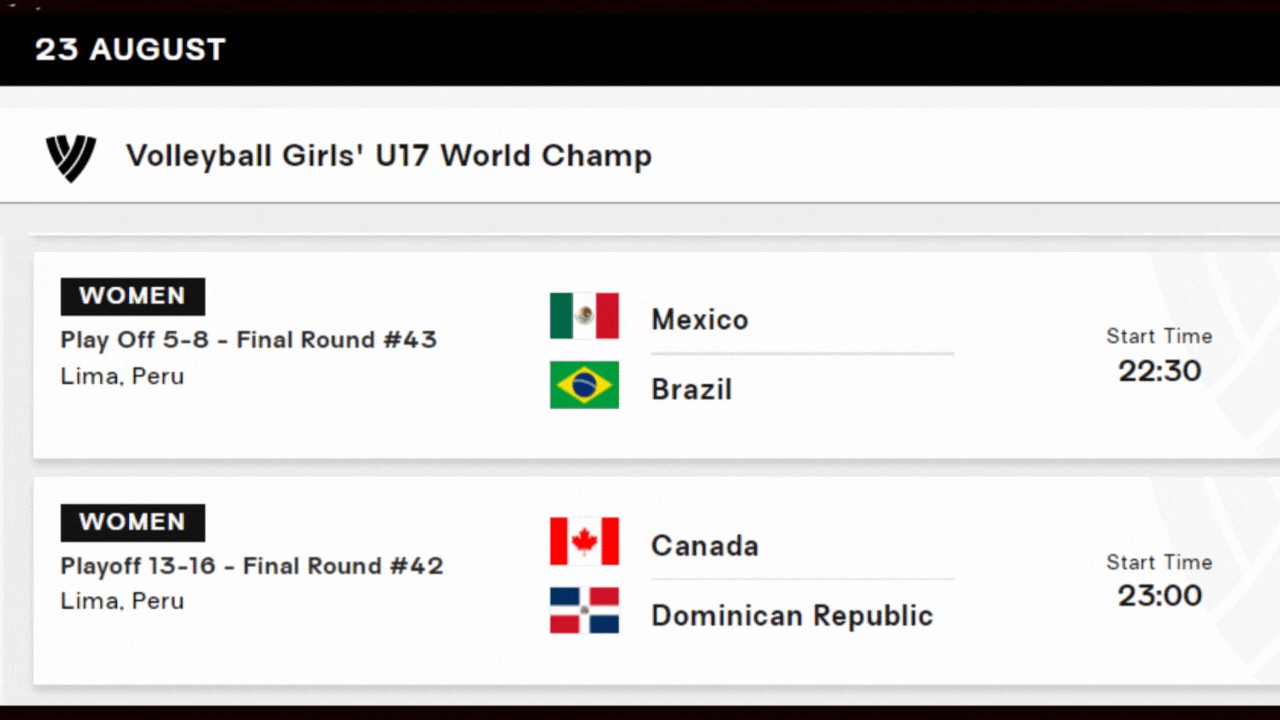Click the 22:30 start time
This screenshot has width=1280, height=720.
click(1160, 371)
